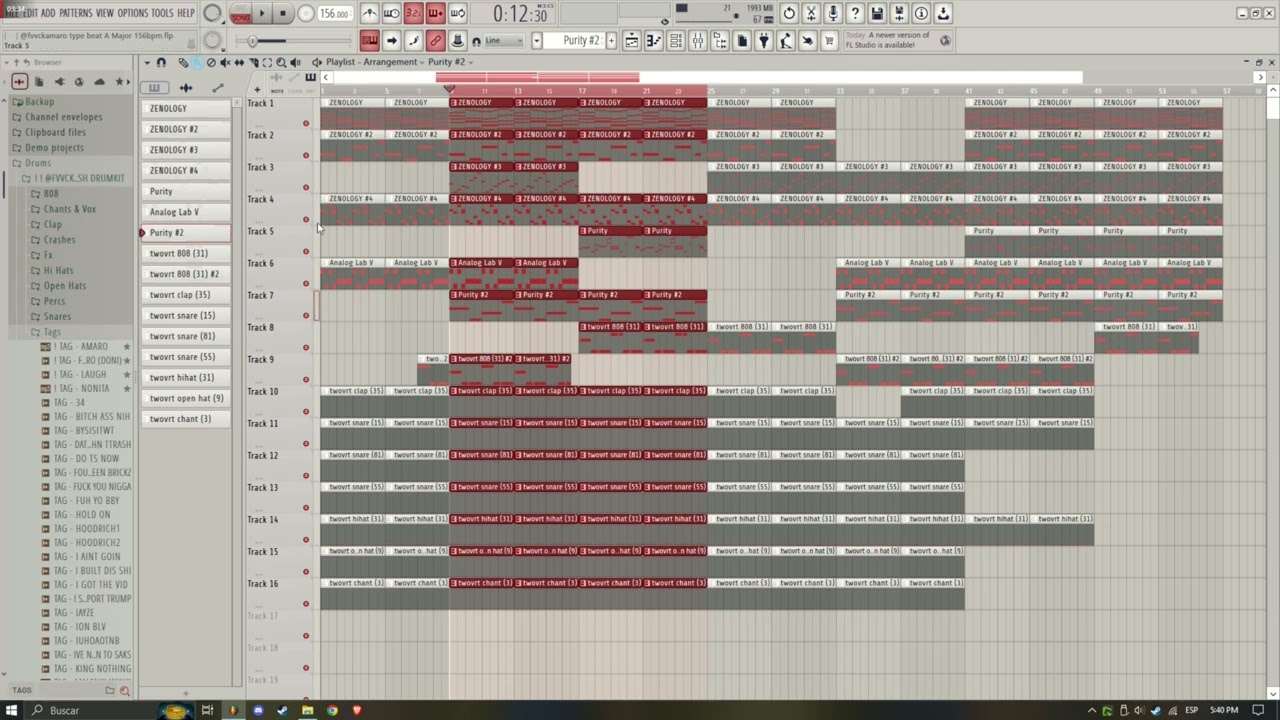Click Play on the transport
This screenshot has width=1280, height=720.
[262, 14]
